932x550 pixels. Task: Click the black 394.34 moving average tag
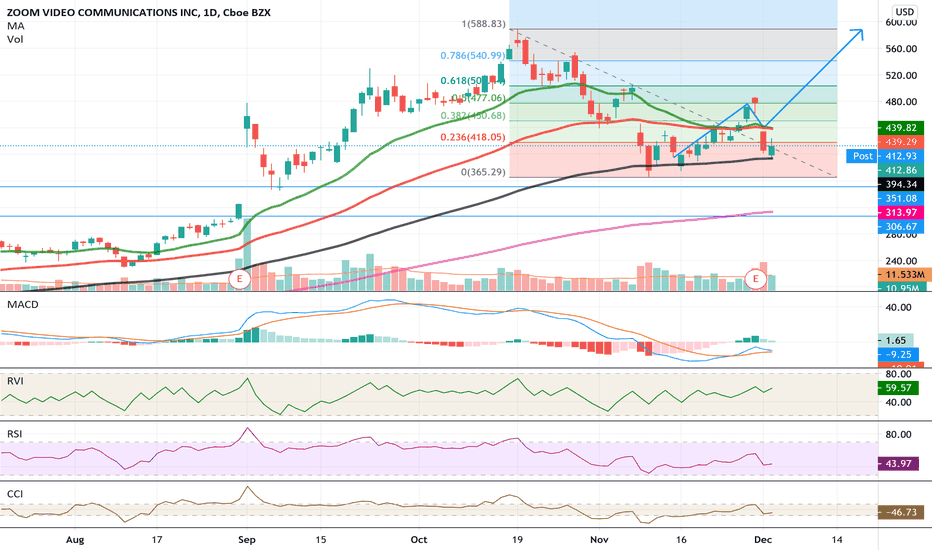[900, 184]
